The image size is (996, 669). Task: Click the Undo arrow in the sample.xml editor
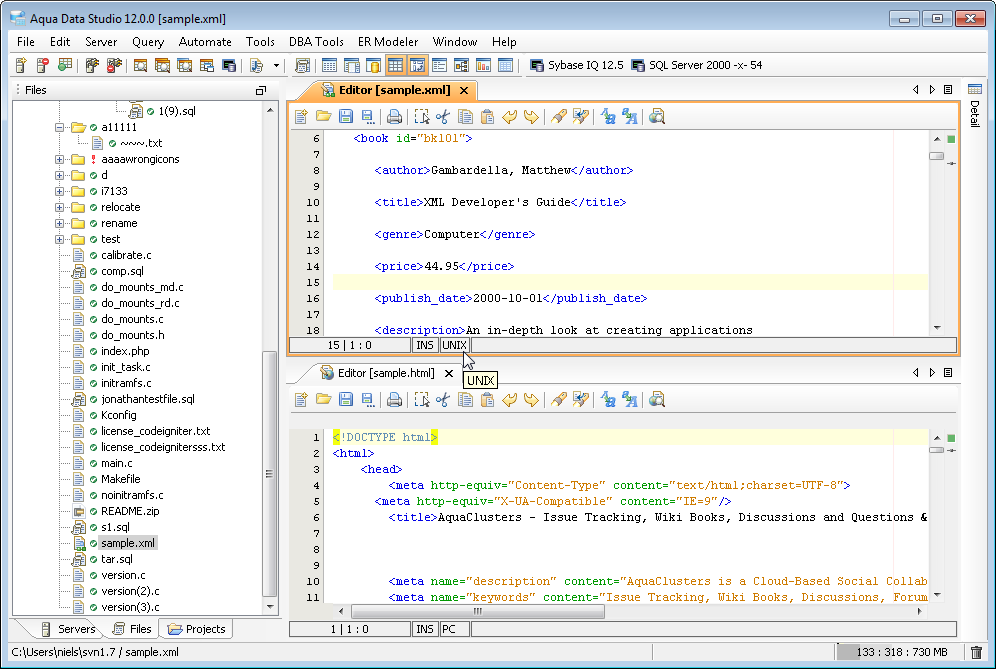[x=510, y=117]
